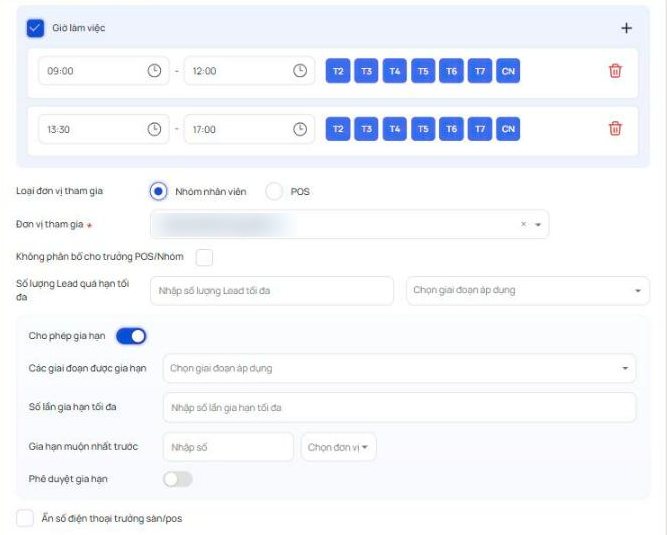Viewport: 667px width, 535px height.
Task: Toggle T7 in the 09:00 - 12:00 row
Action: [x=480, y=71]
